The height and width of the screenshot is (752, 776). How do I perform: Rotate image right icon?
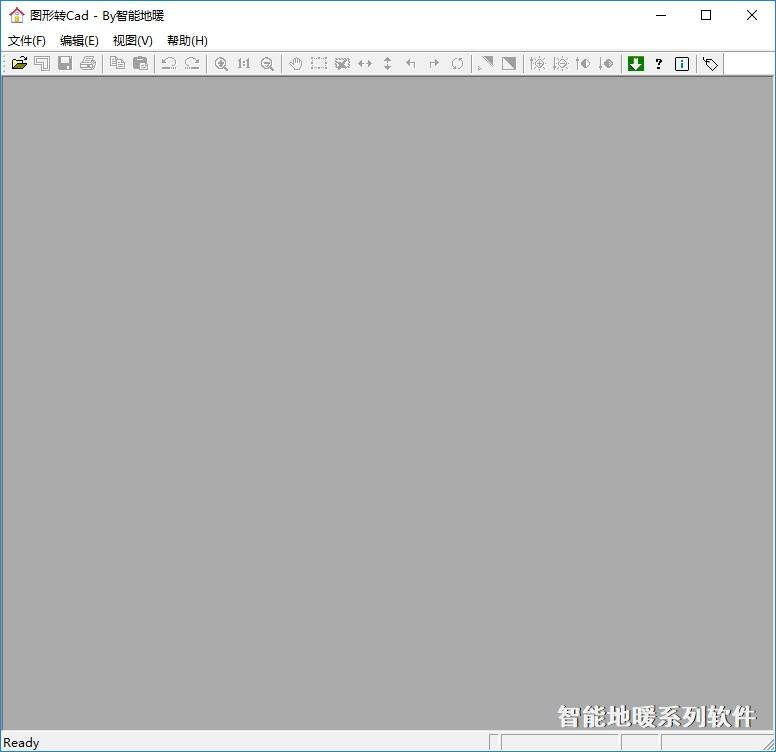[434, 63]
